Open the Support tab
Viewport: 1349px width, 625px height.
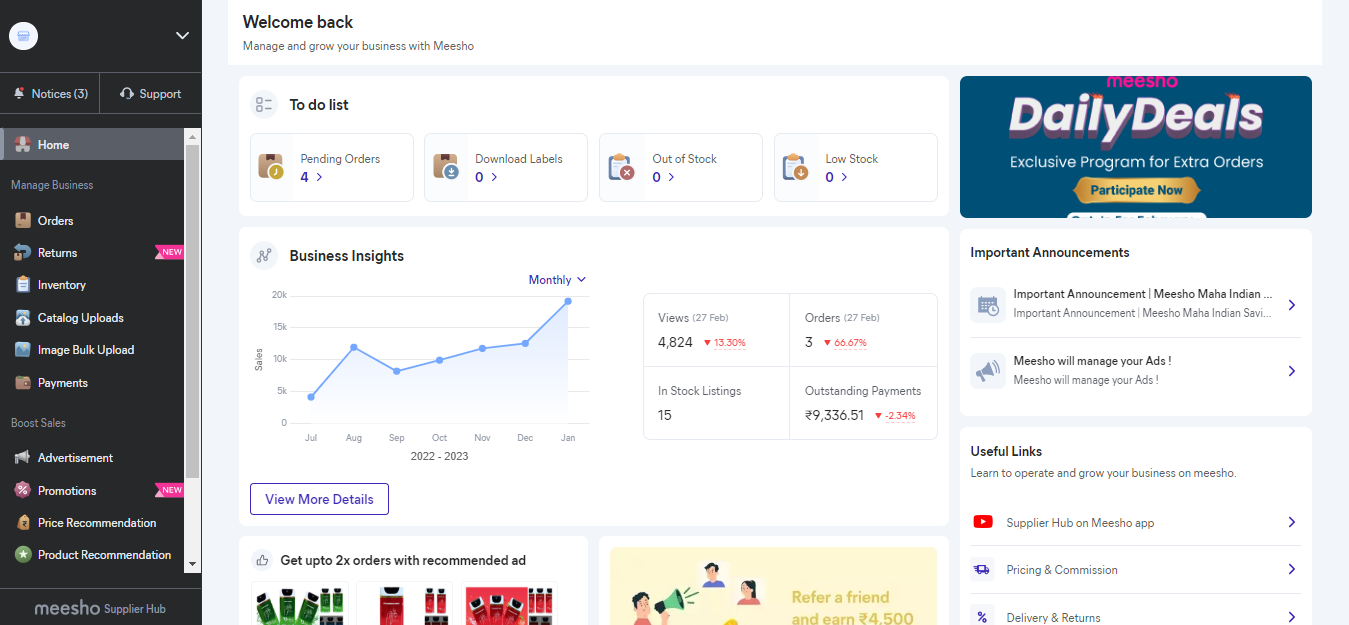[151, 92]
